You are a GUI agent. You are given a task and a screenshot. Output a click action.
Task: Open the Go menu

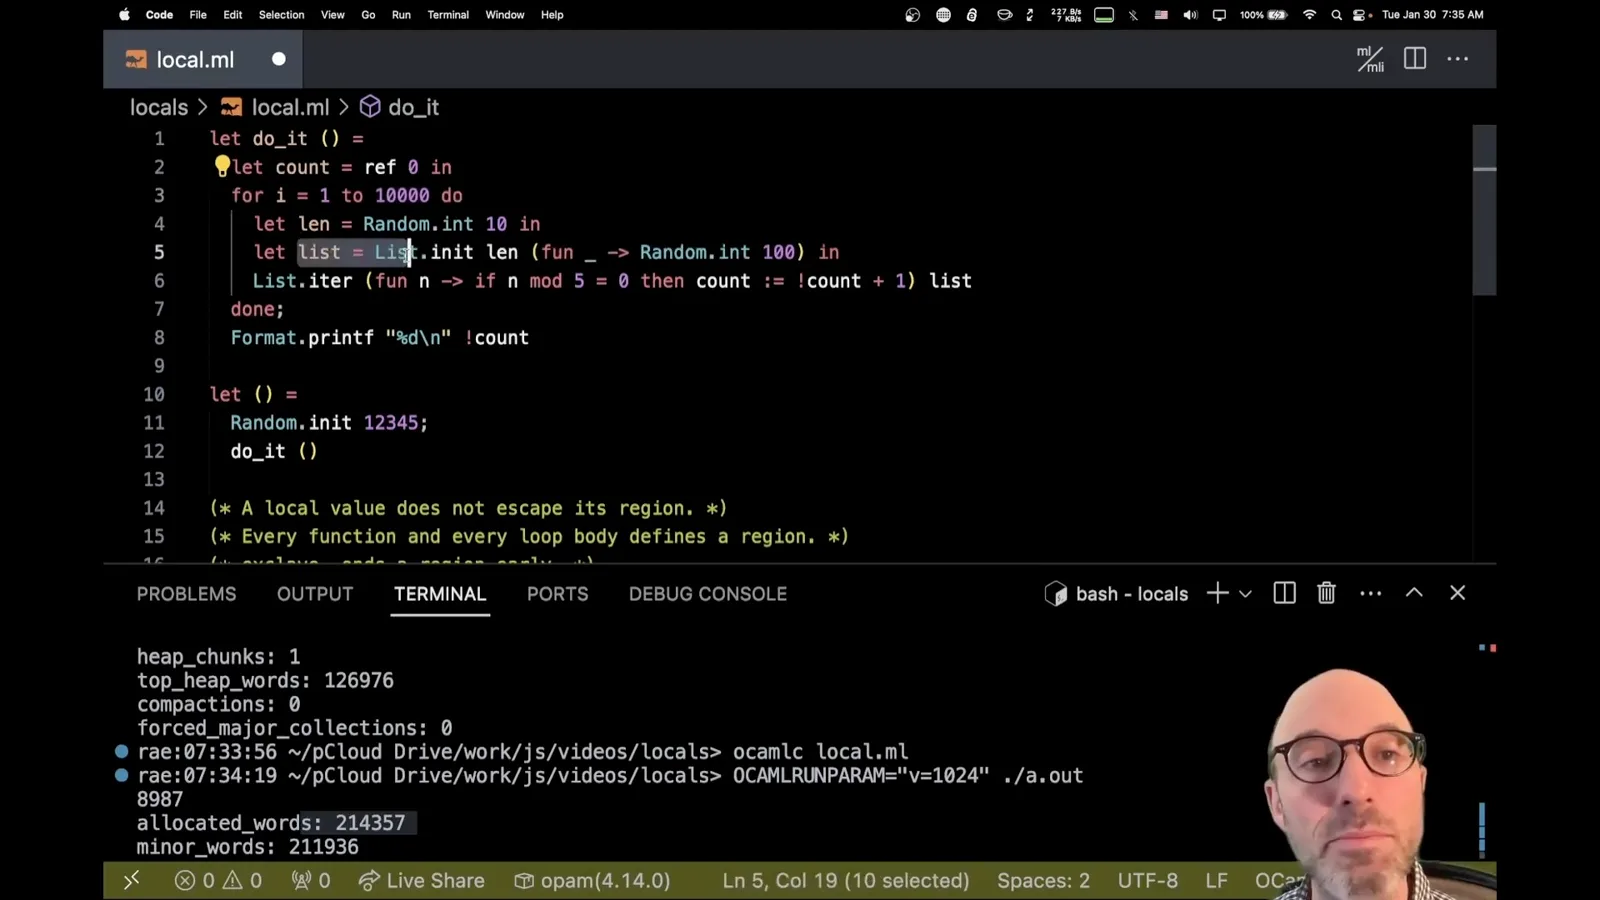click(x=368, y=15)
